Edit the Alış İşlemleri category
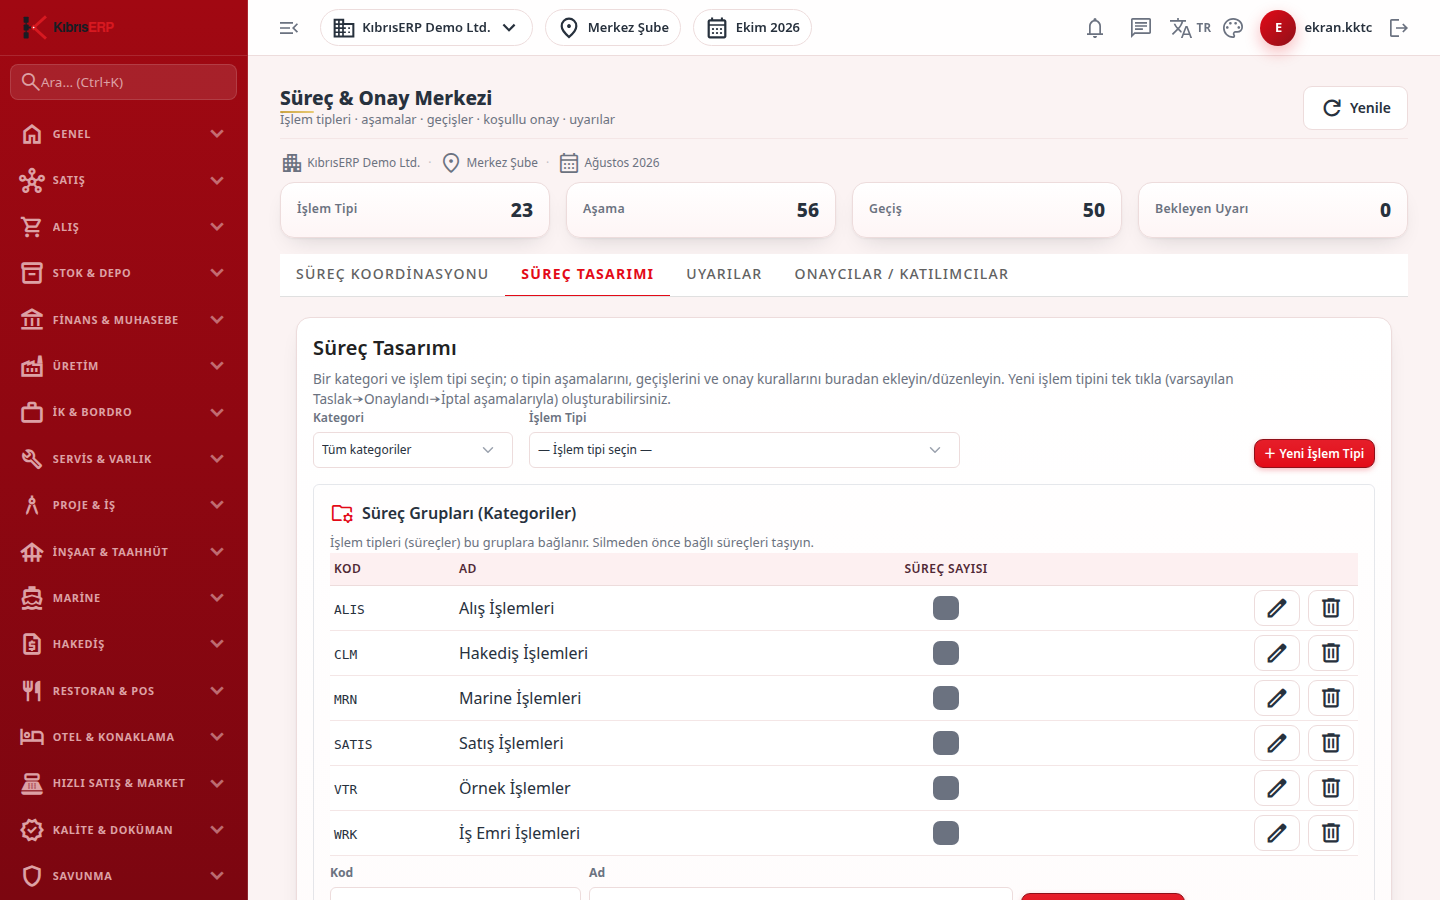1440x900 pixels. [1277, 608]
